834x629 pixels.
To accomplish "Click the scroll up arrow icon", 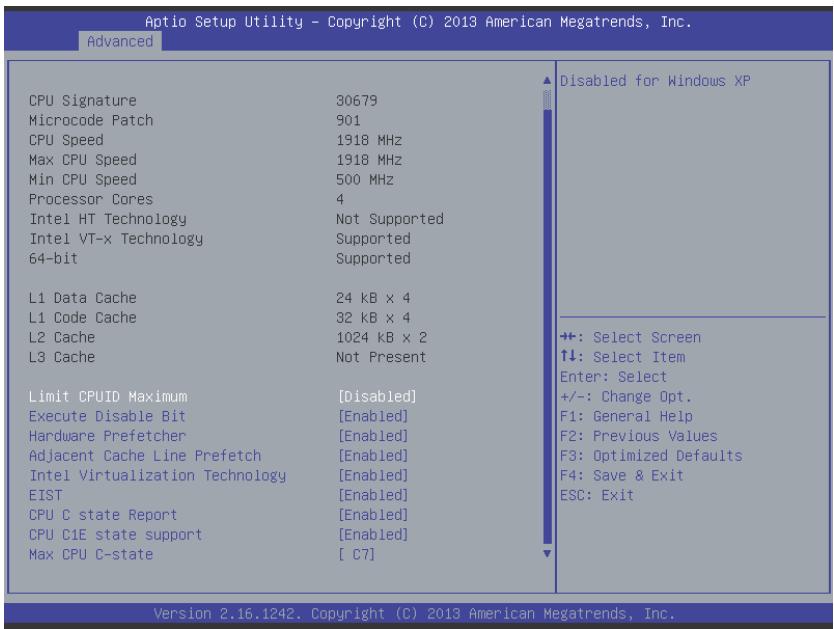I will 547,81.
